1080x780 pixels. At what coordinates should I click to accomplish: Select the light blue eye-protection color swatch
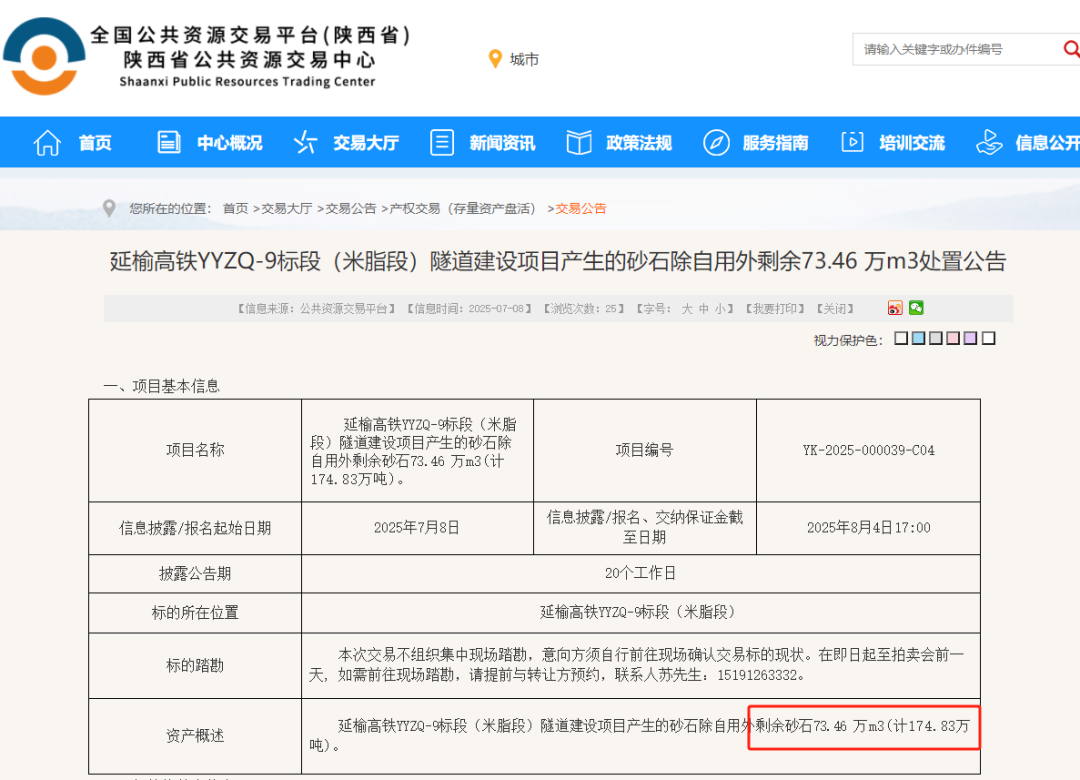tap(918, 339)
